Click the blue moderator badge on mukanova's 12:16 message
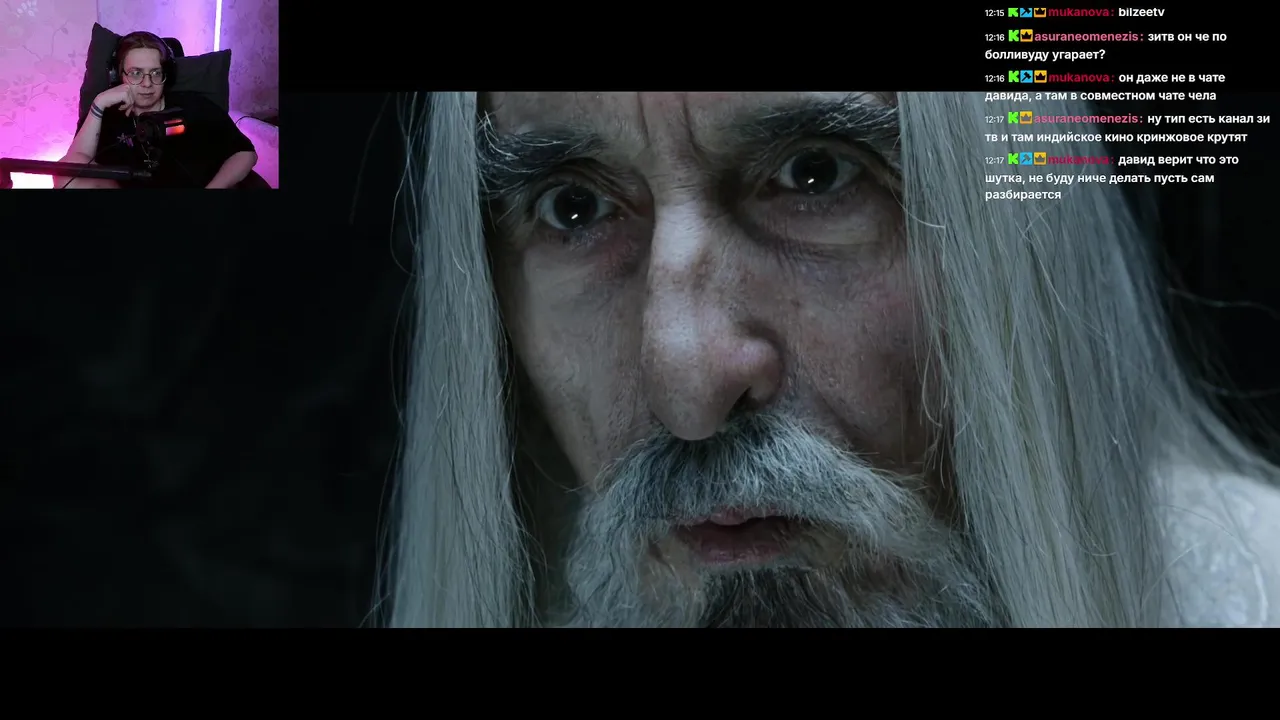This screenshot has height=720, width=1280. 1026,77
